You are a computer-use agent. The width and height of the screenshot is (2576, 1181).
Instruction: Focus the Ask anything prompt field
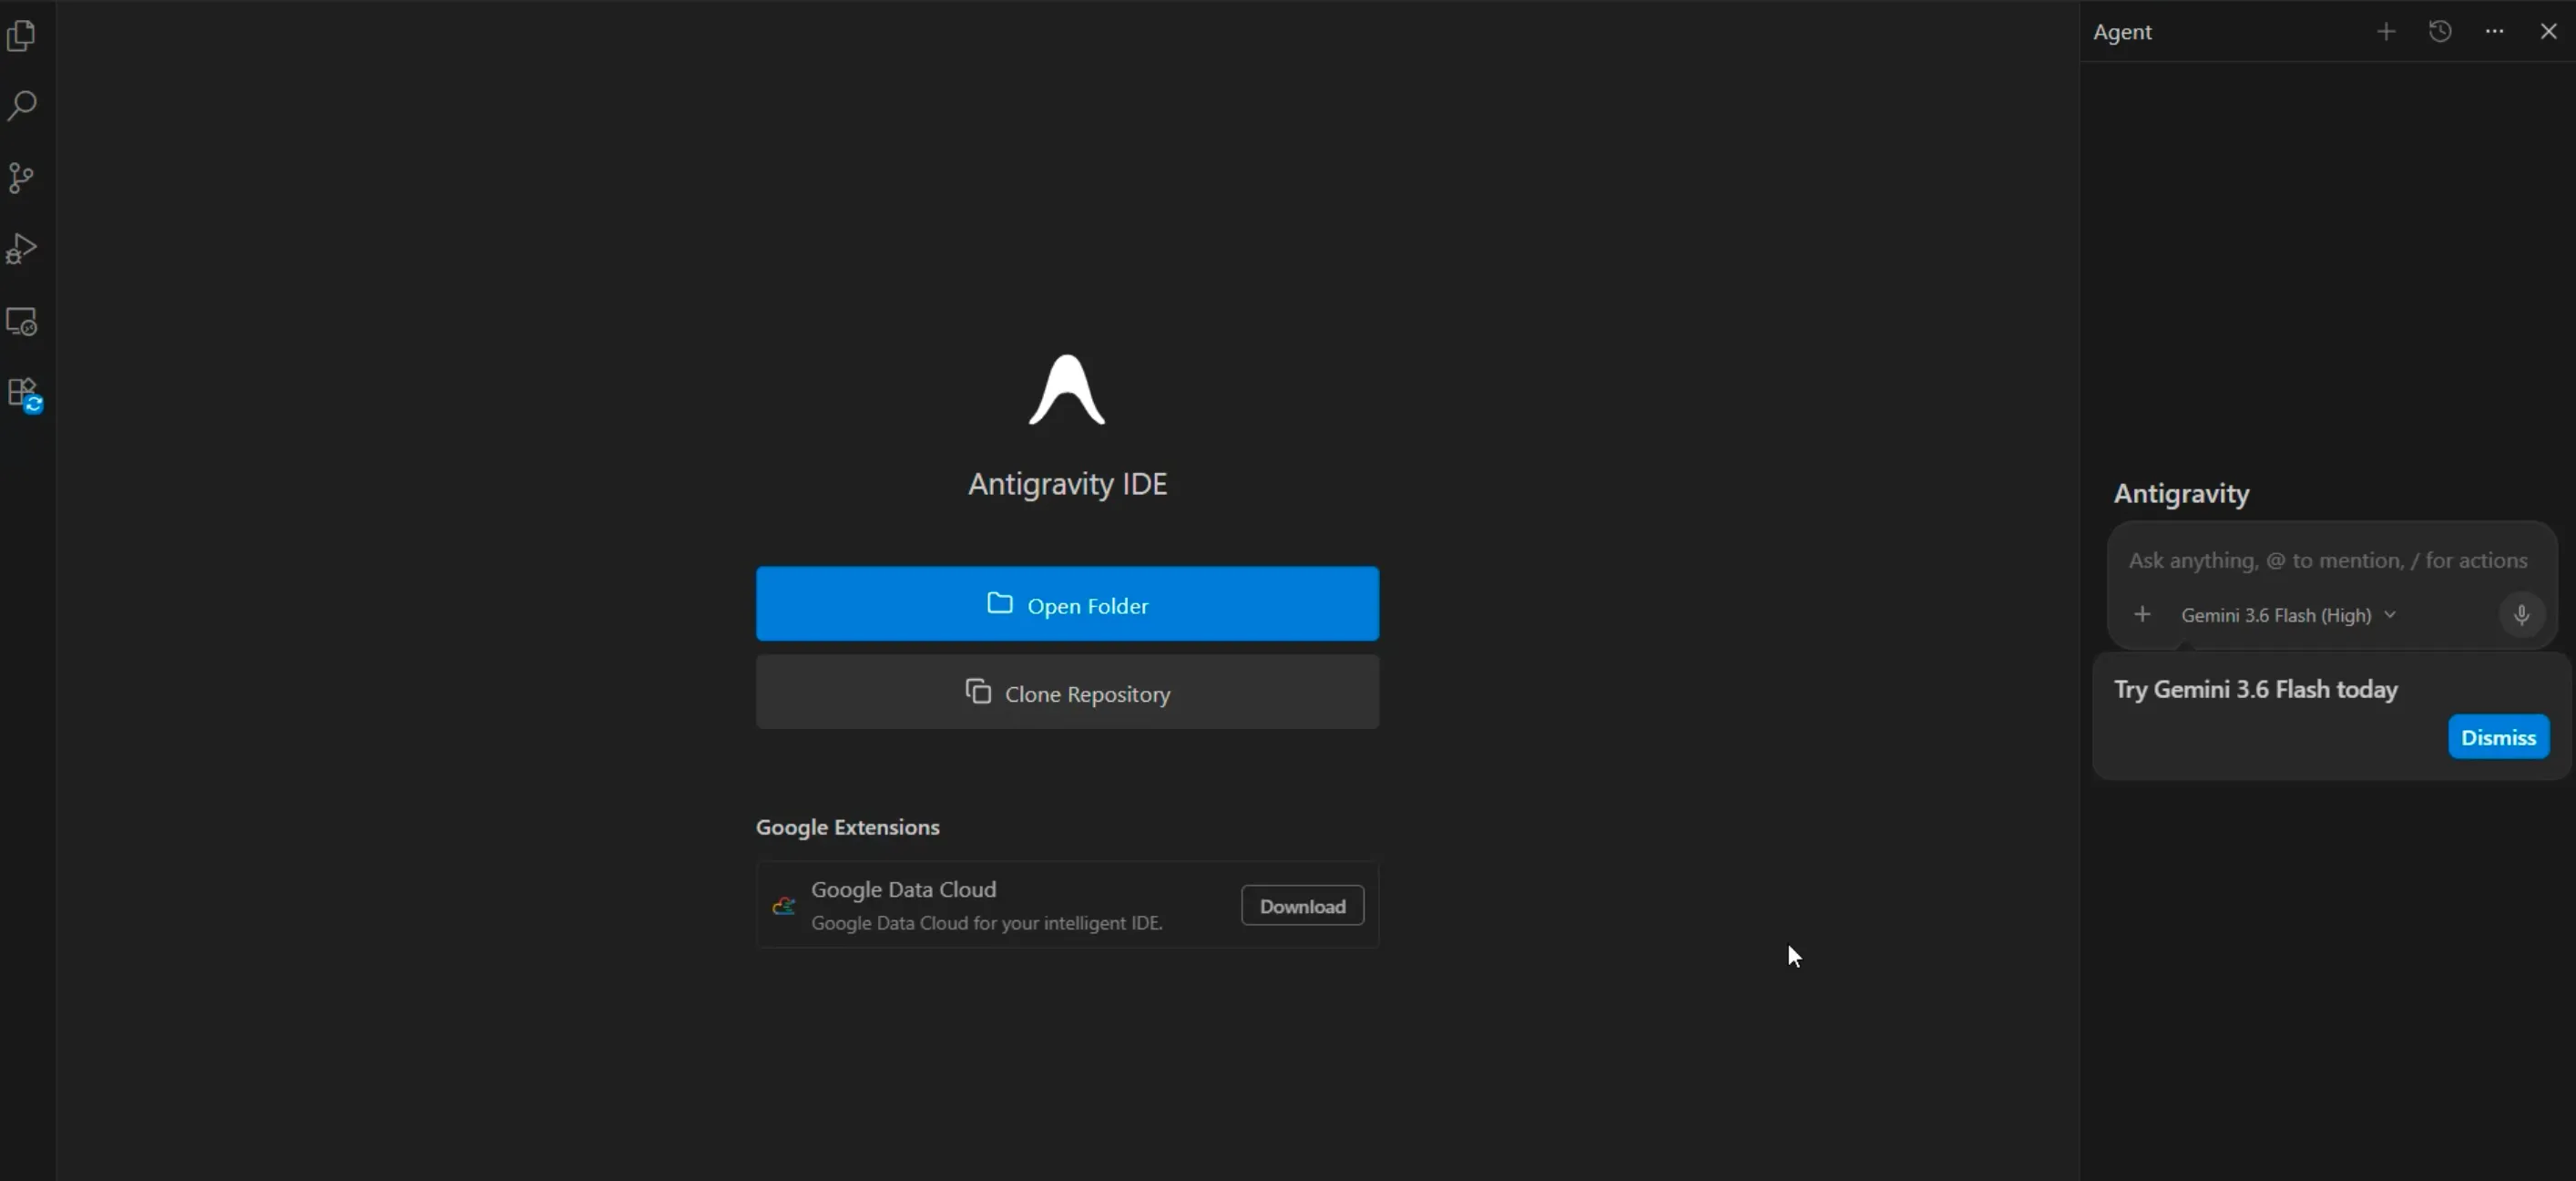click(2328, 560)
